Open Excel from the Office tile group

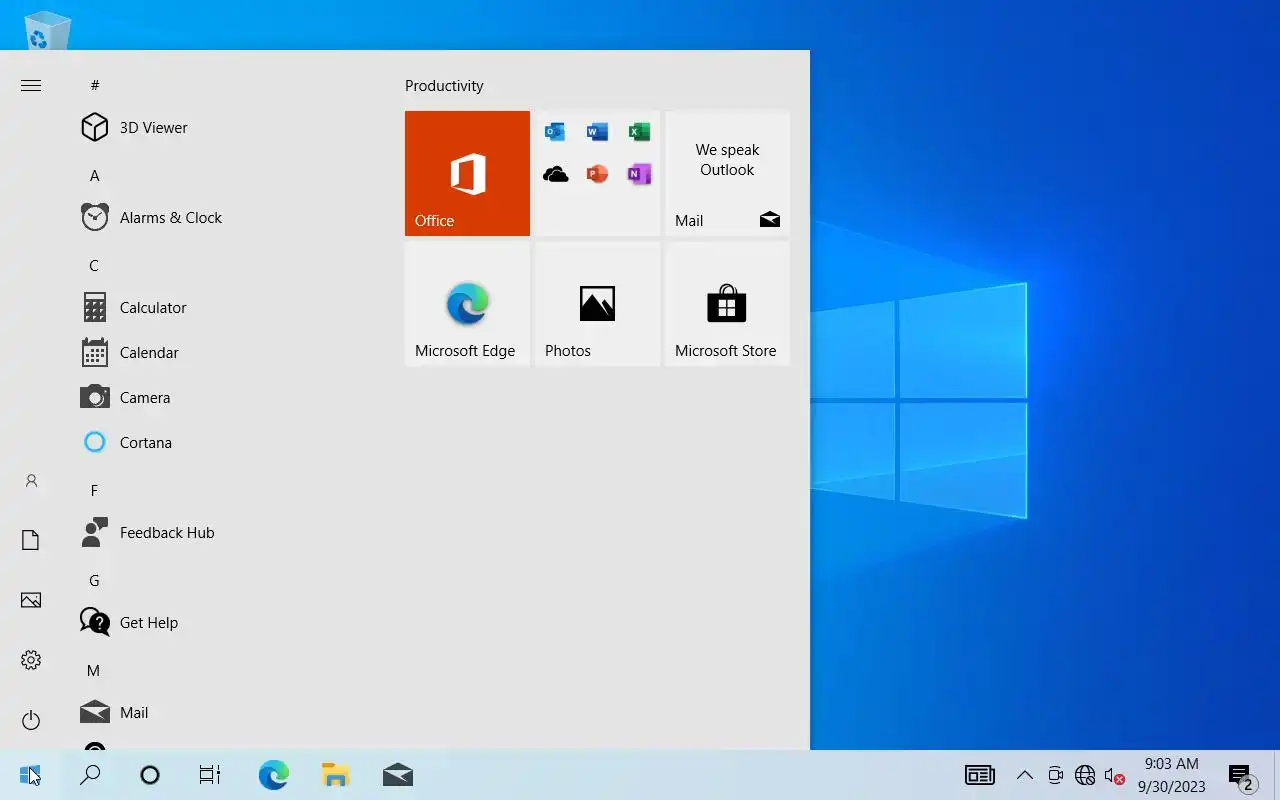pyautogui.click(x=639, y=132)
